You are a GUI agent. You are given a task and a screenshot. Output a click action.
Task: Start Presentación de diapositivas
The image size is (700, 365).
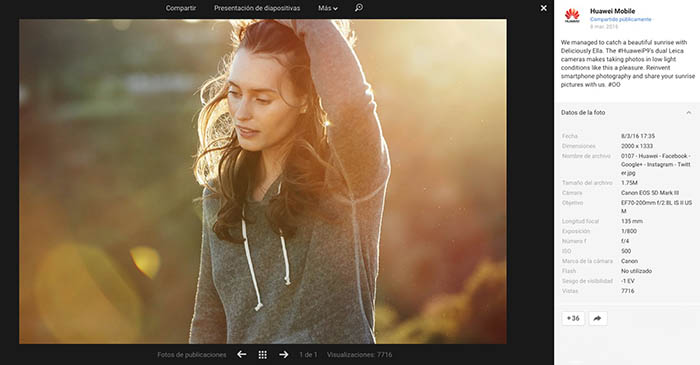pos(257,8)
